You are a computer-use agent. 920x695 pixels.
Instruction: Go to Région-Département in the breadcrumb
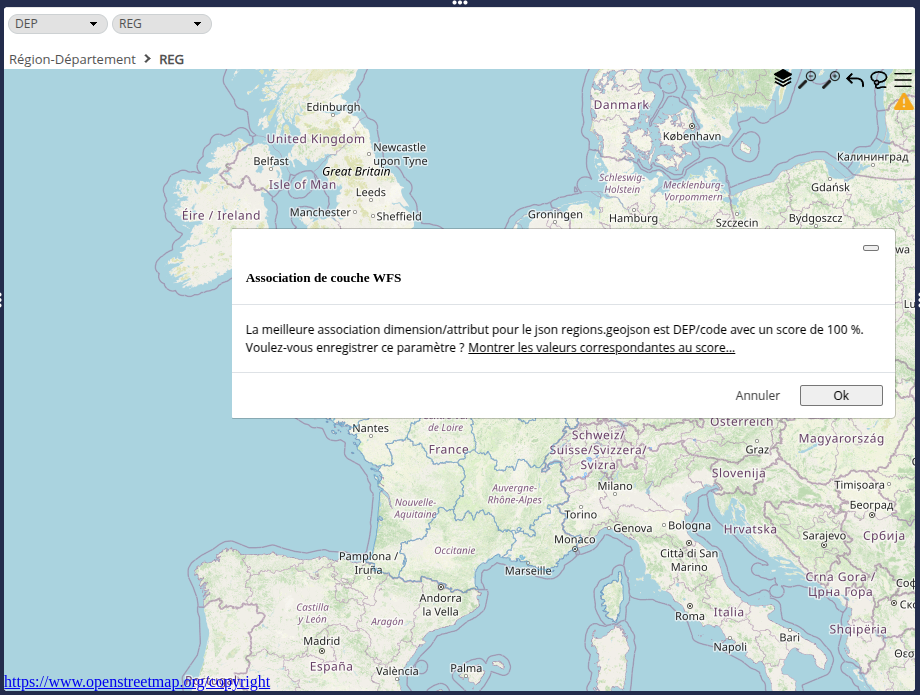pyautogui.click(x=72, y=59)
